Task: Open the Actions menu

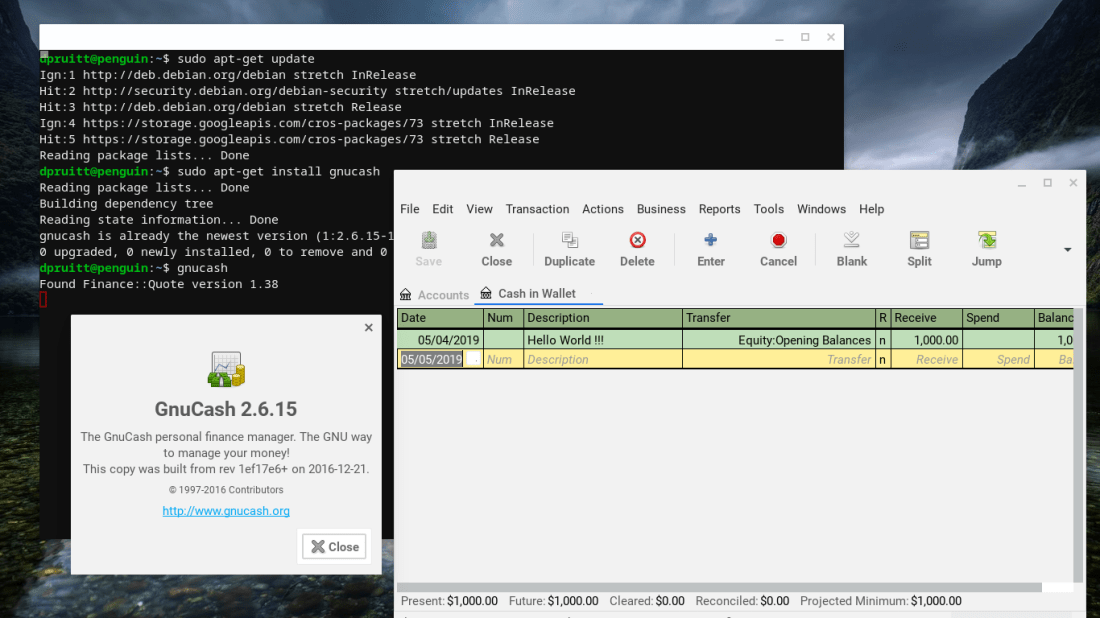Action: 602,209
